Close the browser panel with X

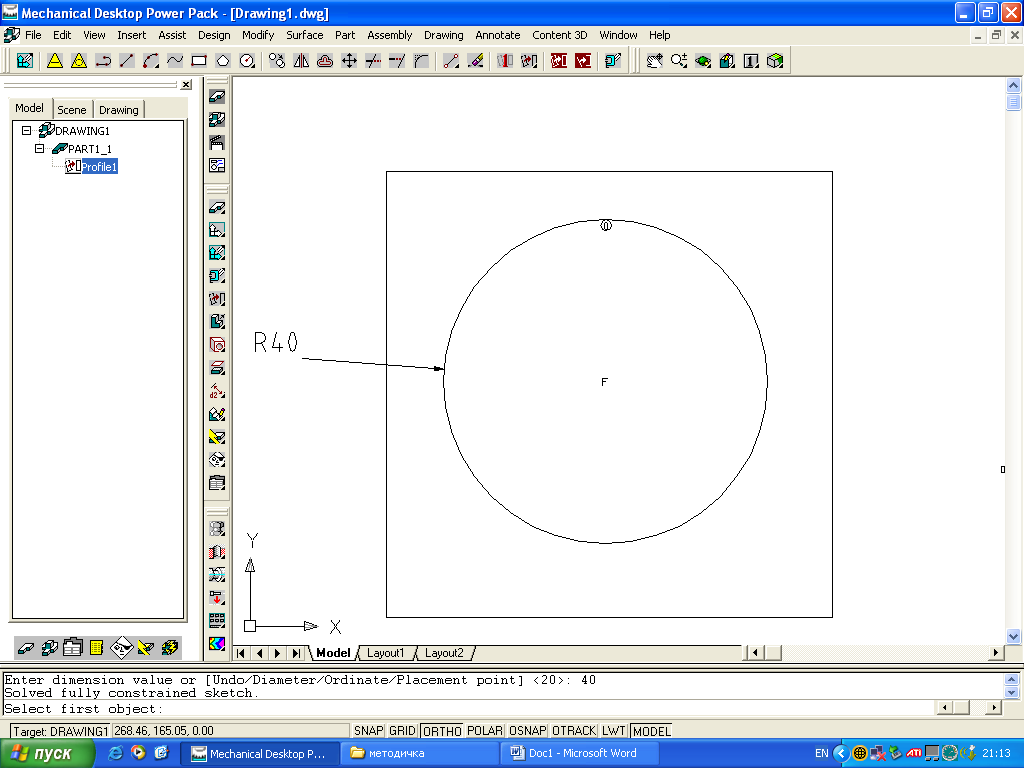(186, 84)
